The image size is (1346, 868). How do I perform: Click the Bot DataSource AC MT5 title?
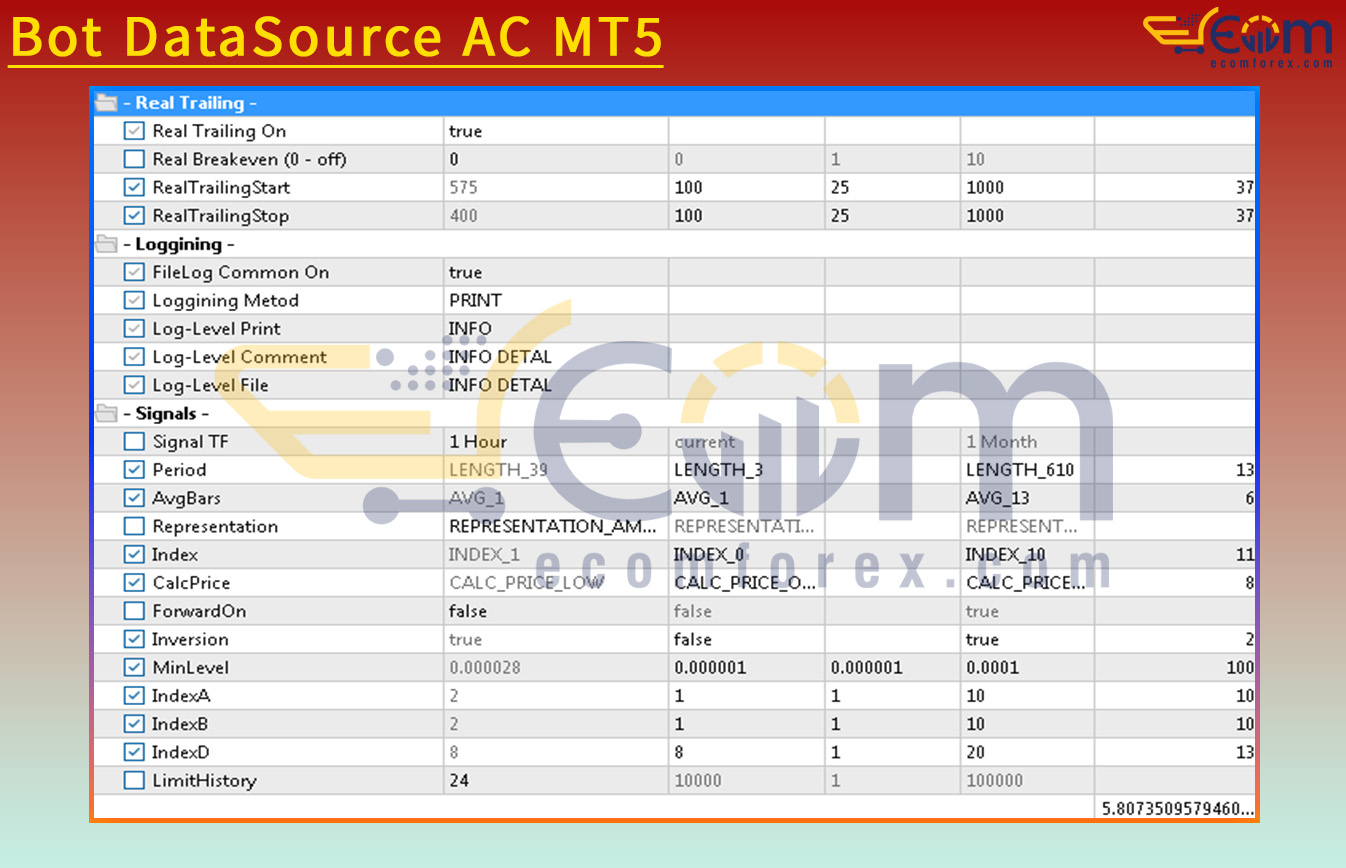pos(336,37)
